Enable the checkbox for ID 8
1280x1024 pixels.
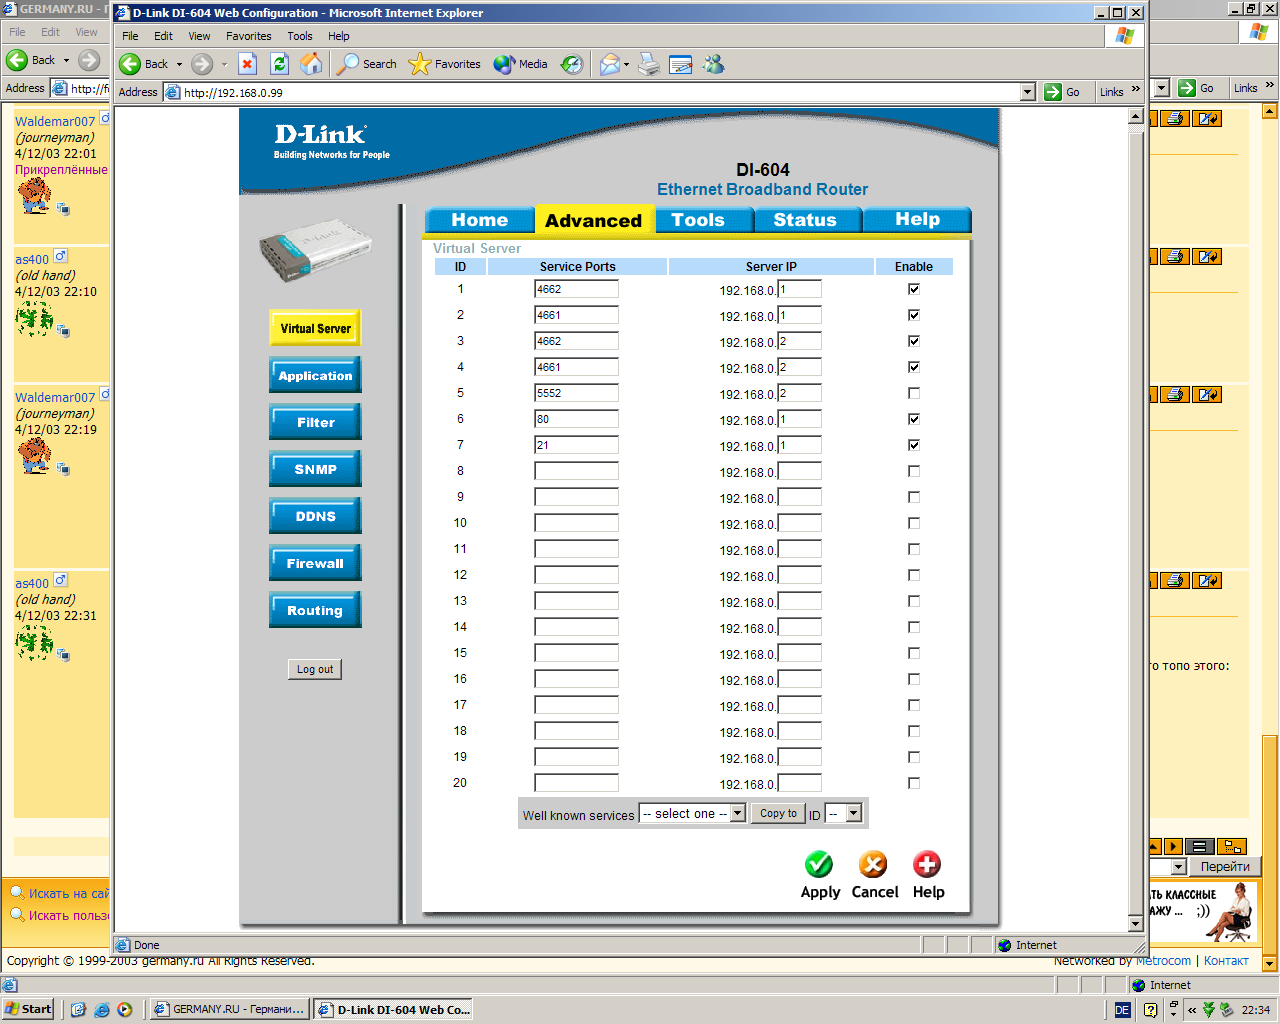click(913, 471)
